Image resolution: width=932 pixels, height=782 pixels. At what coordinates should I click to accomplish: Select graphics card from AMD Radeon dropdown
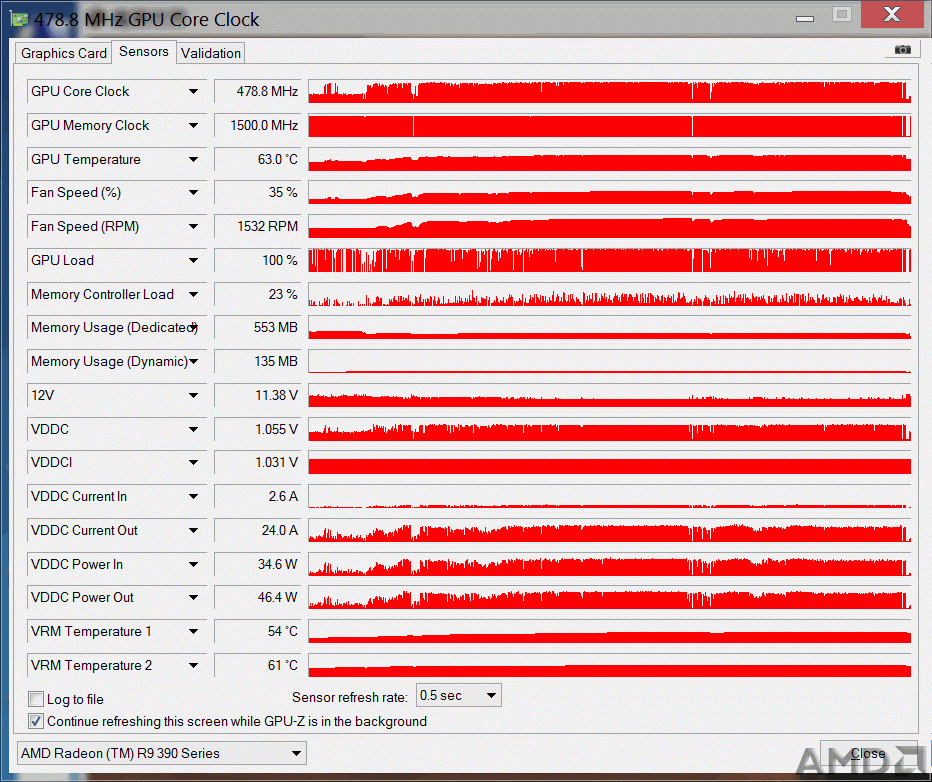pyautogui.click(x=162, y=753)
